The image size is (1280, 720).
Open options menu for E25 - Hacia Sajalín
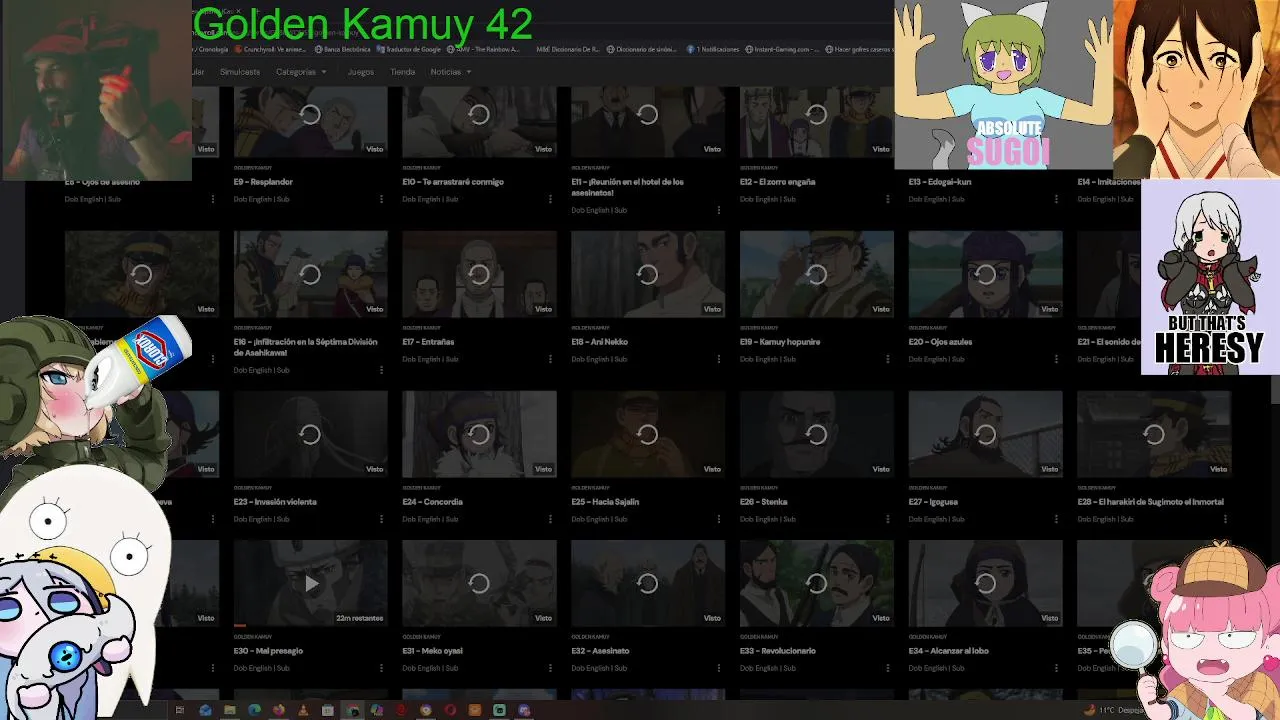tap(719, 519)
